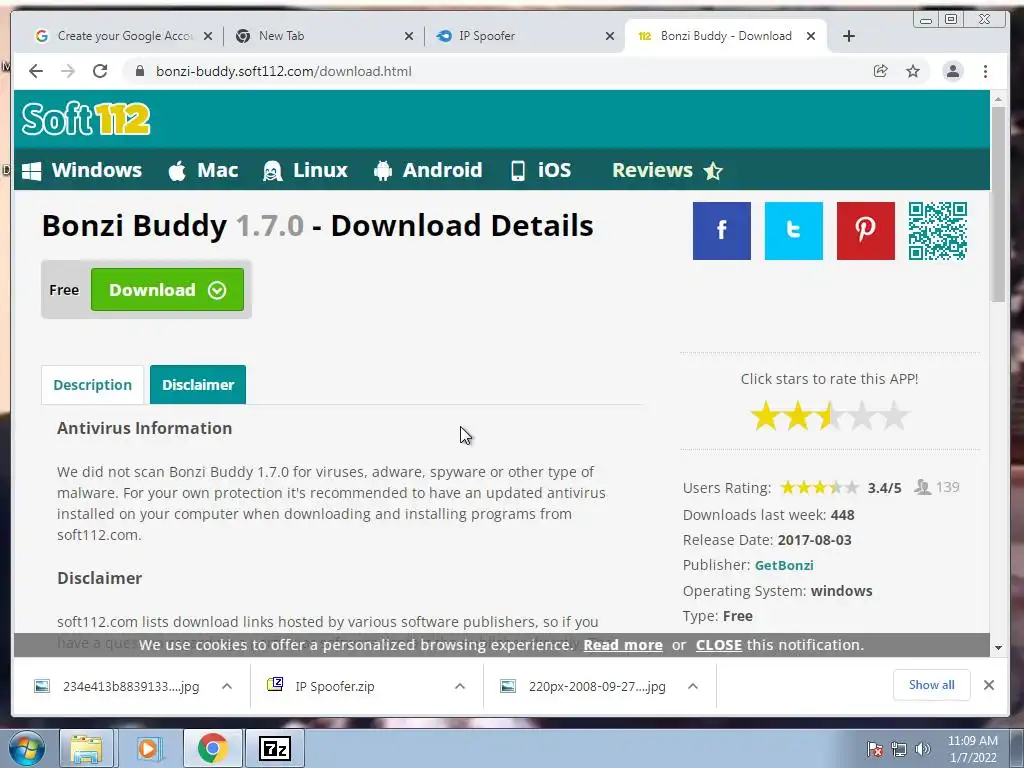Open the Chrome profile avatar icon

pyautogui.click(x=953, y=71)
